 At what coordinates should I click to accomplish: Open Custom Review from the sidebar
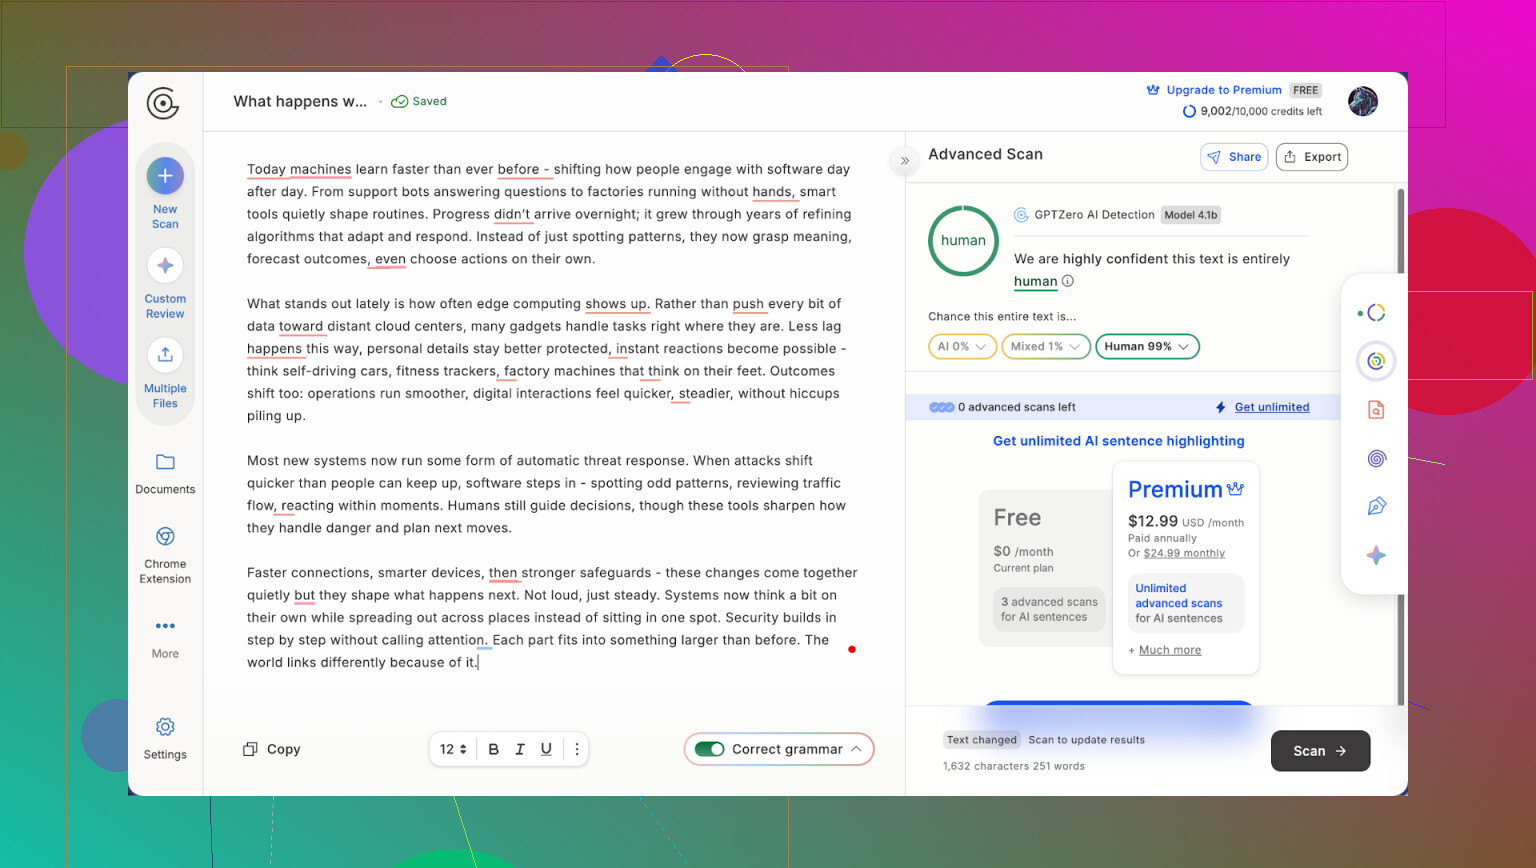click(x=165, y=266)
